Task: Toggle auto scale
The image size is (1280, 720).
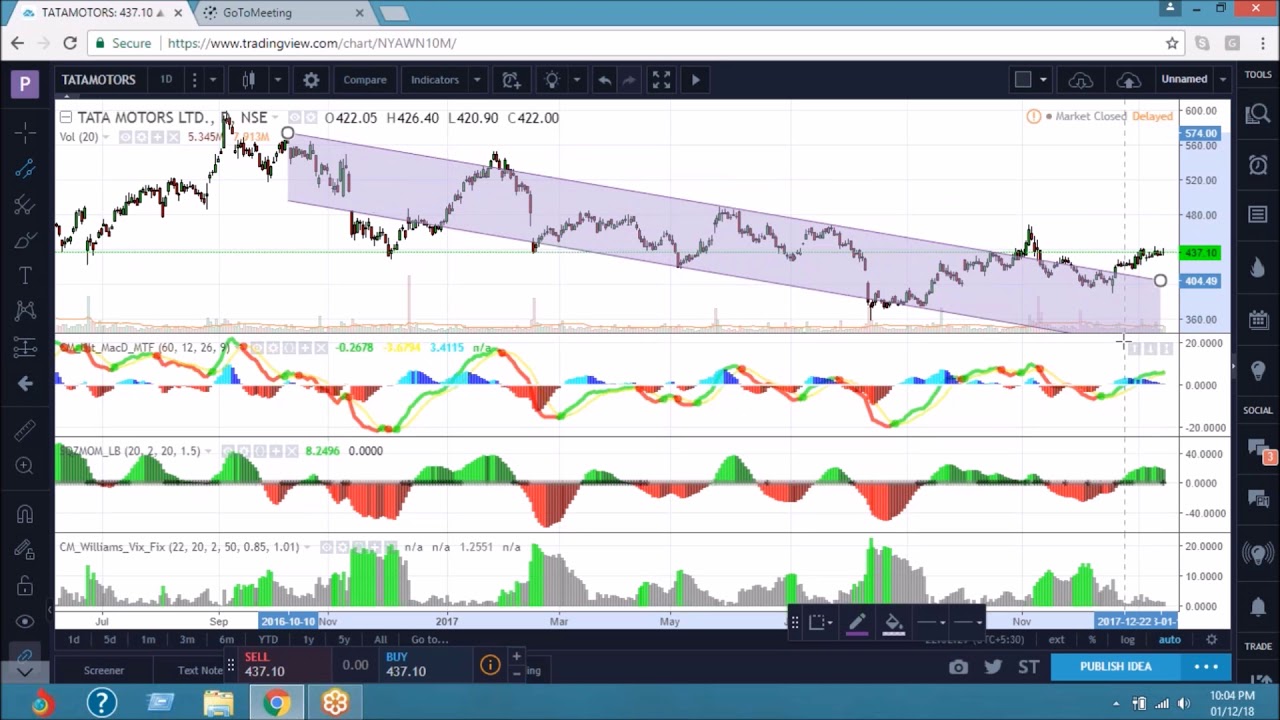Action: pyautogui.click(x=1169, y=640)
